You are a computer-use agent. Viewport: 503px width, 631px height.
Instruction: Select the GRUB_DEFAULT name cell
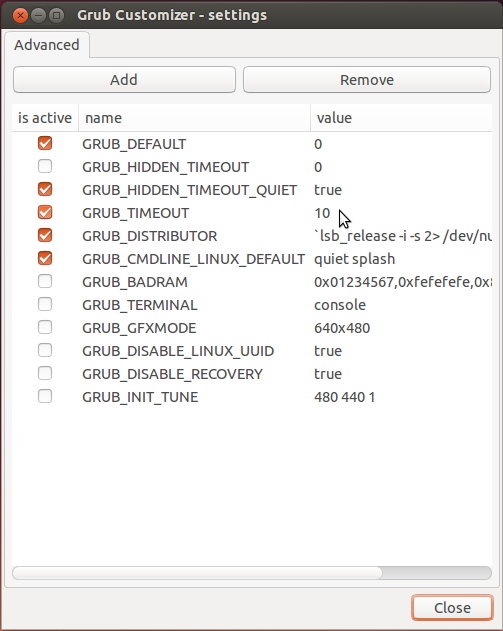[x=134, y=144]
